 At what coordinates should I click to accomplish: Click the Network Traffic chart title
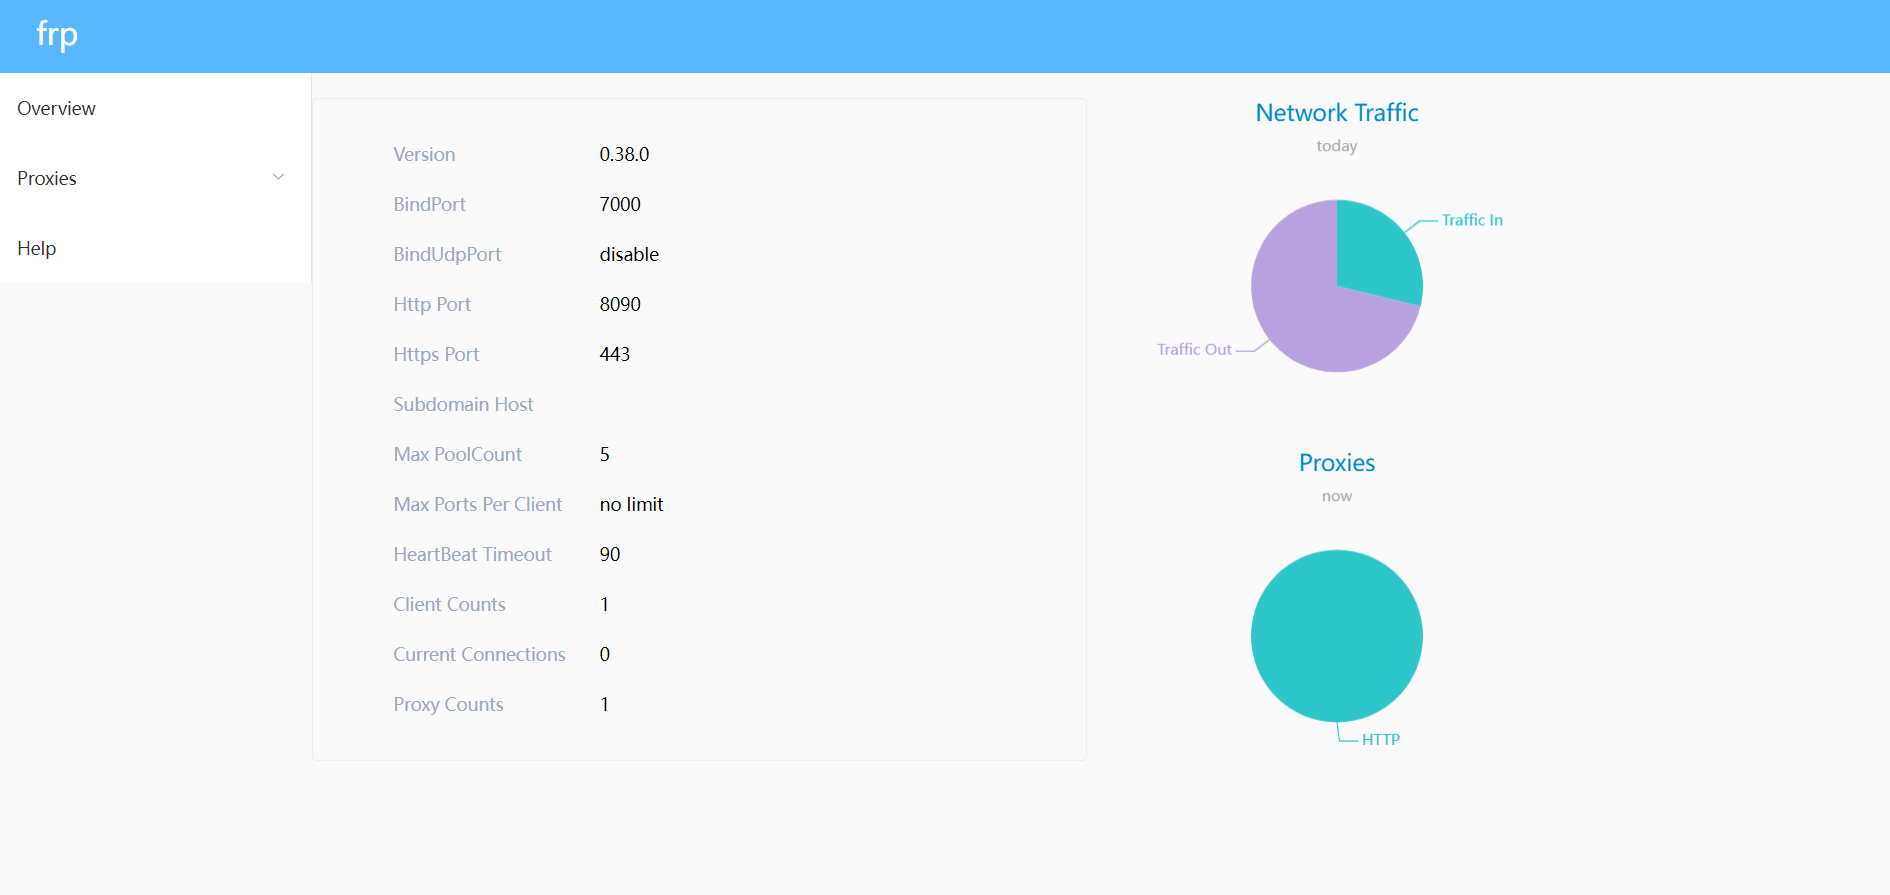point(1337,113)
